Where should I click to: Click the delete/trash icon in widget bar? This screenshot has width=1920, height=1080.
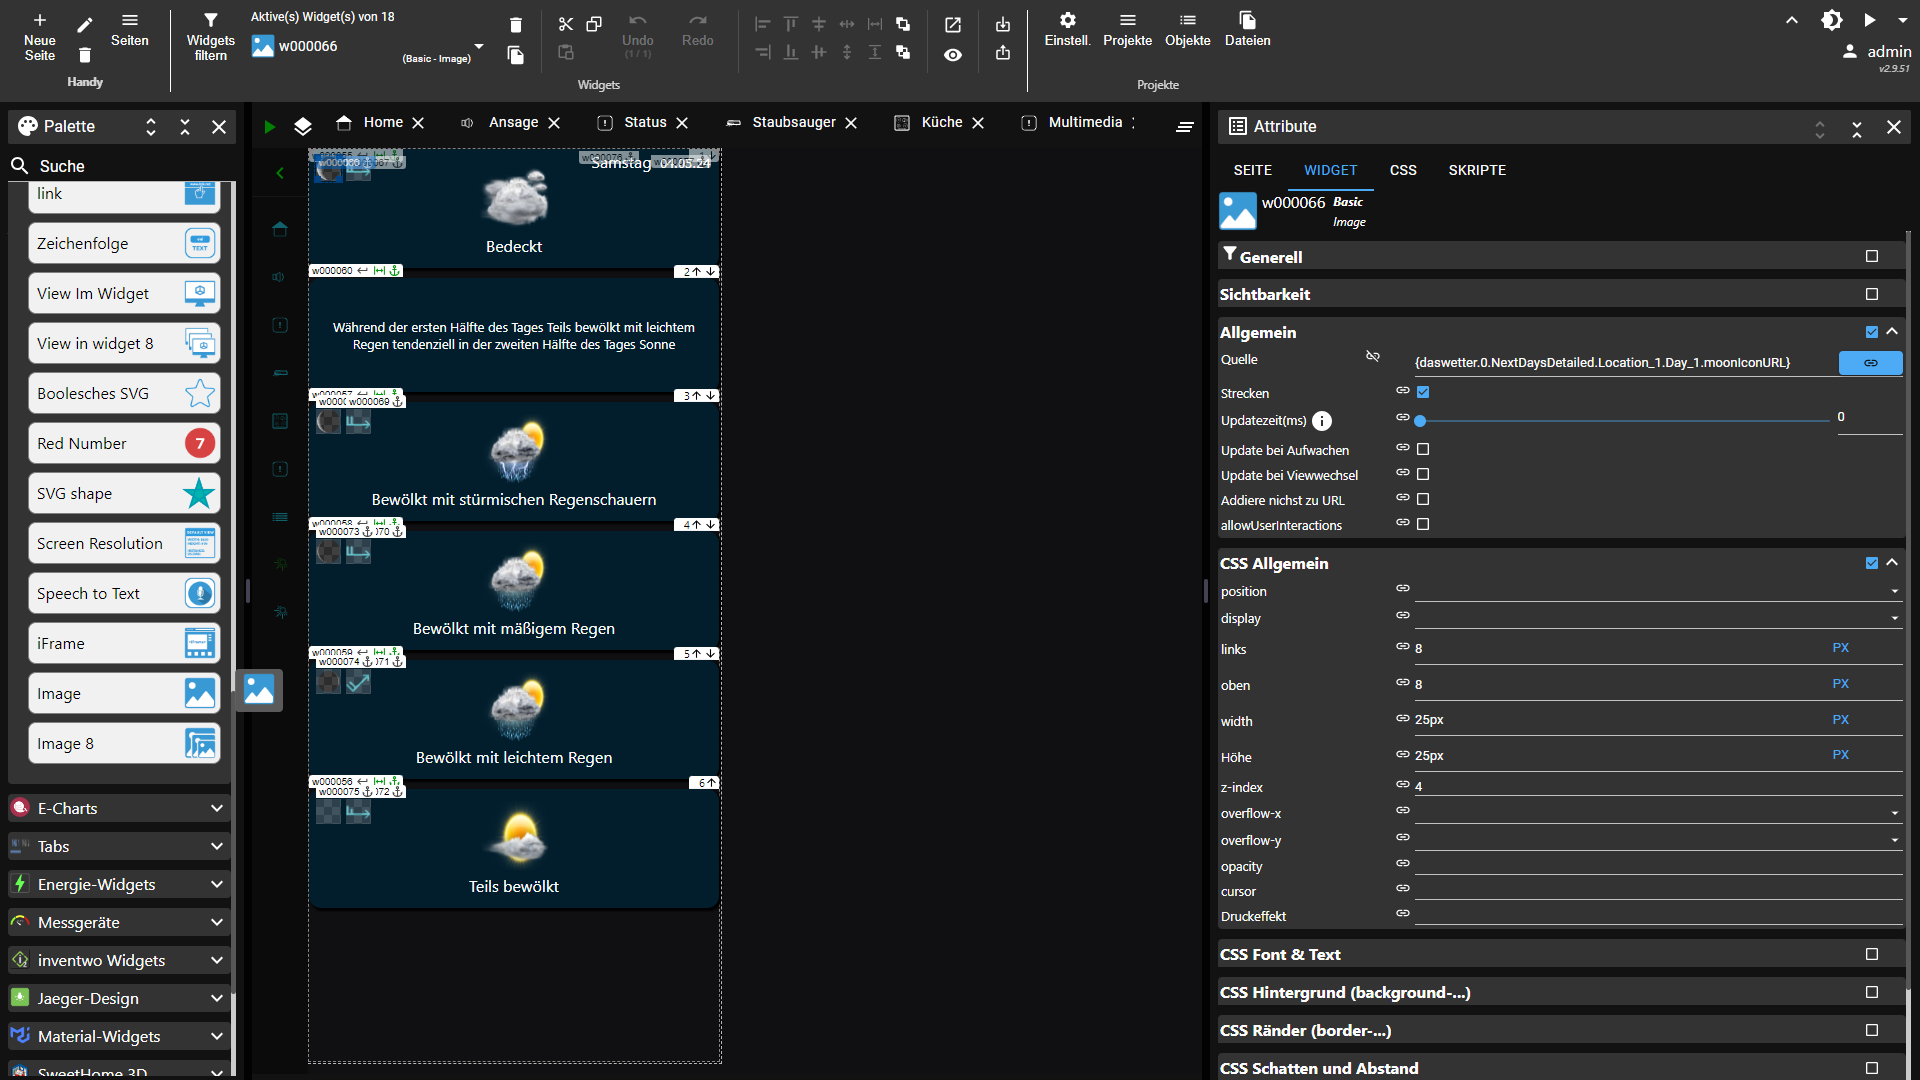point(514,24)
